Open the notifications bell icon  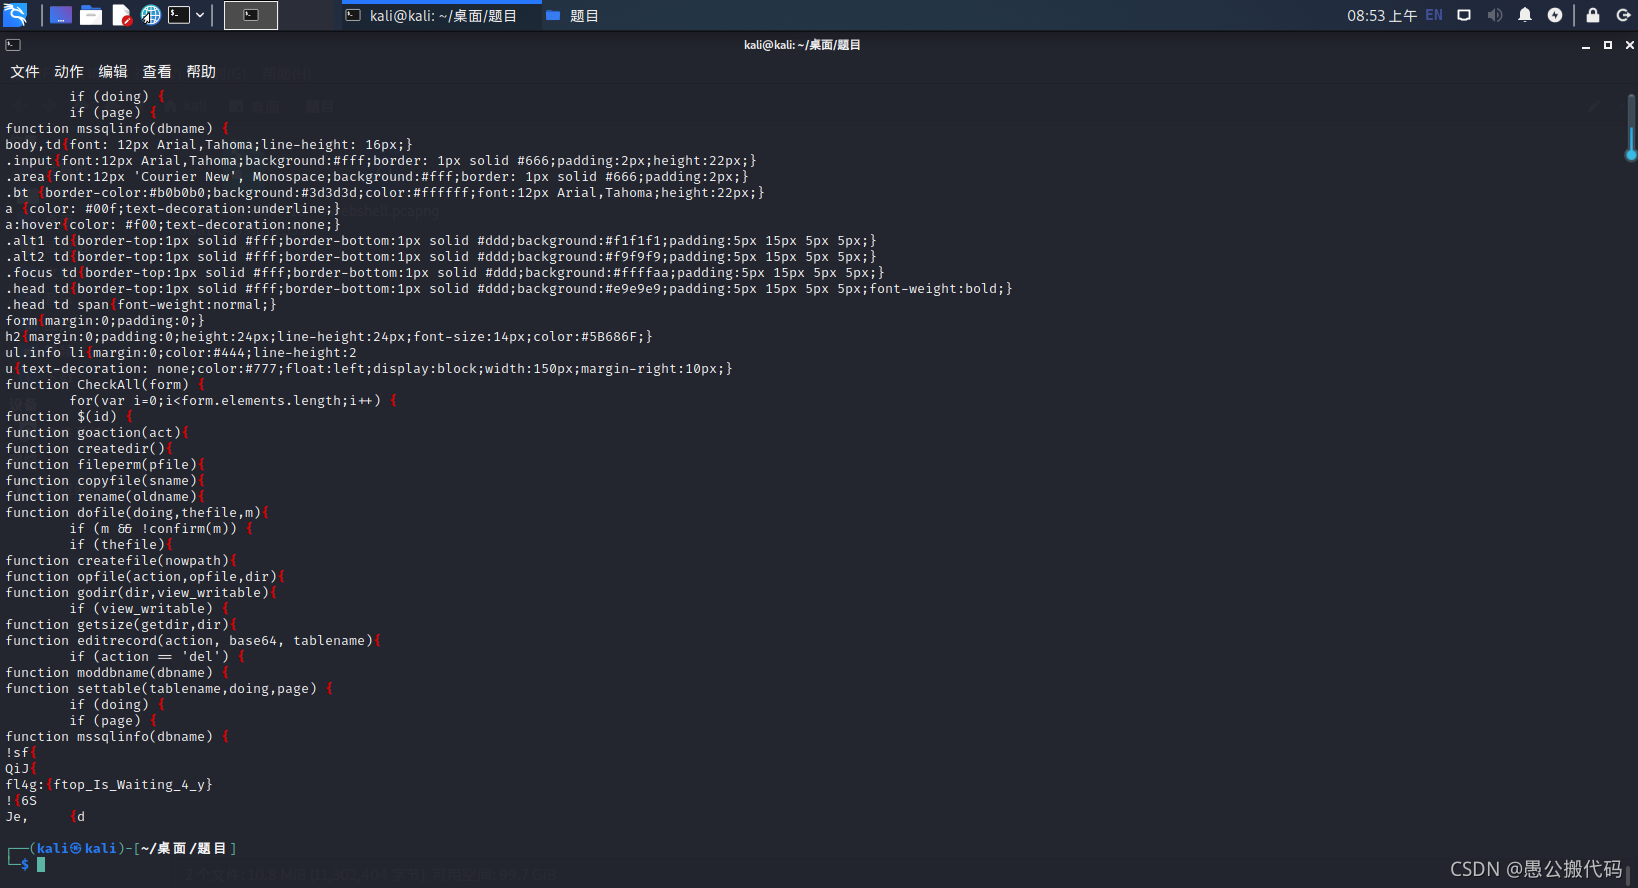(x=1525, y=15)
